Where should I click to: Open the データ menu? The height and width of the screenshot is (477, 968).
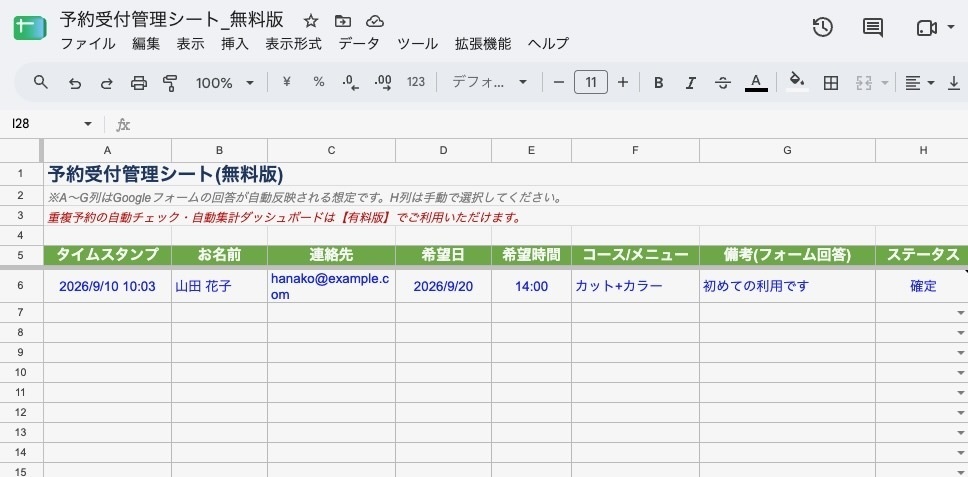[x=359, y=44]
